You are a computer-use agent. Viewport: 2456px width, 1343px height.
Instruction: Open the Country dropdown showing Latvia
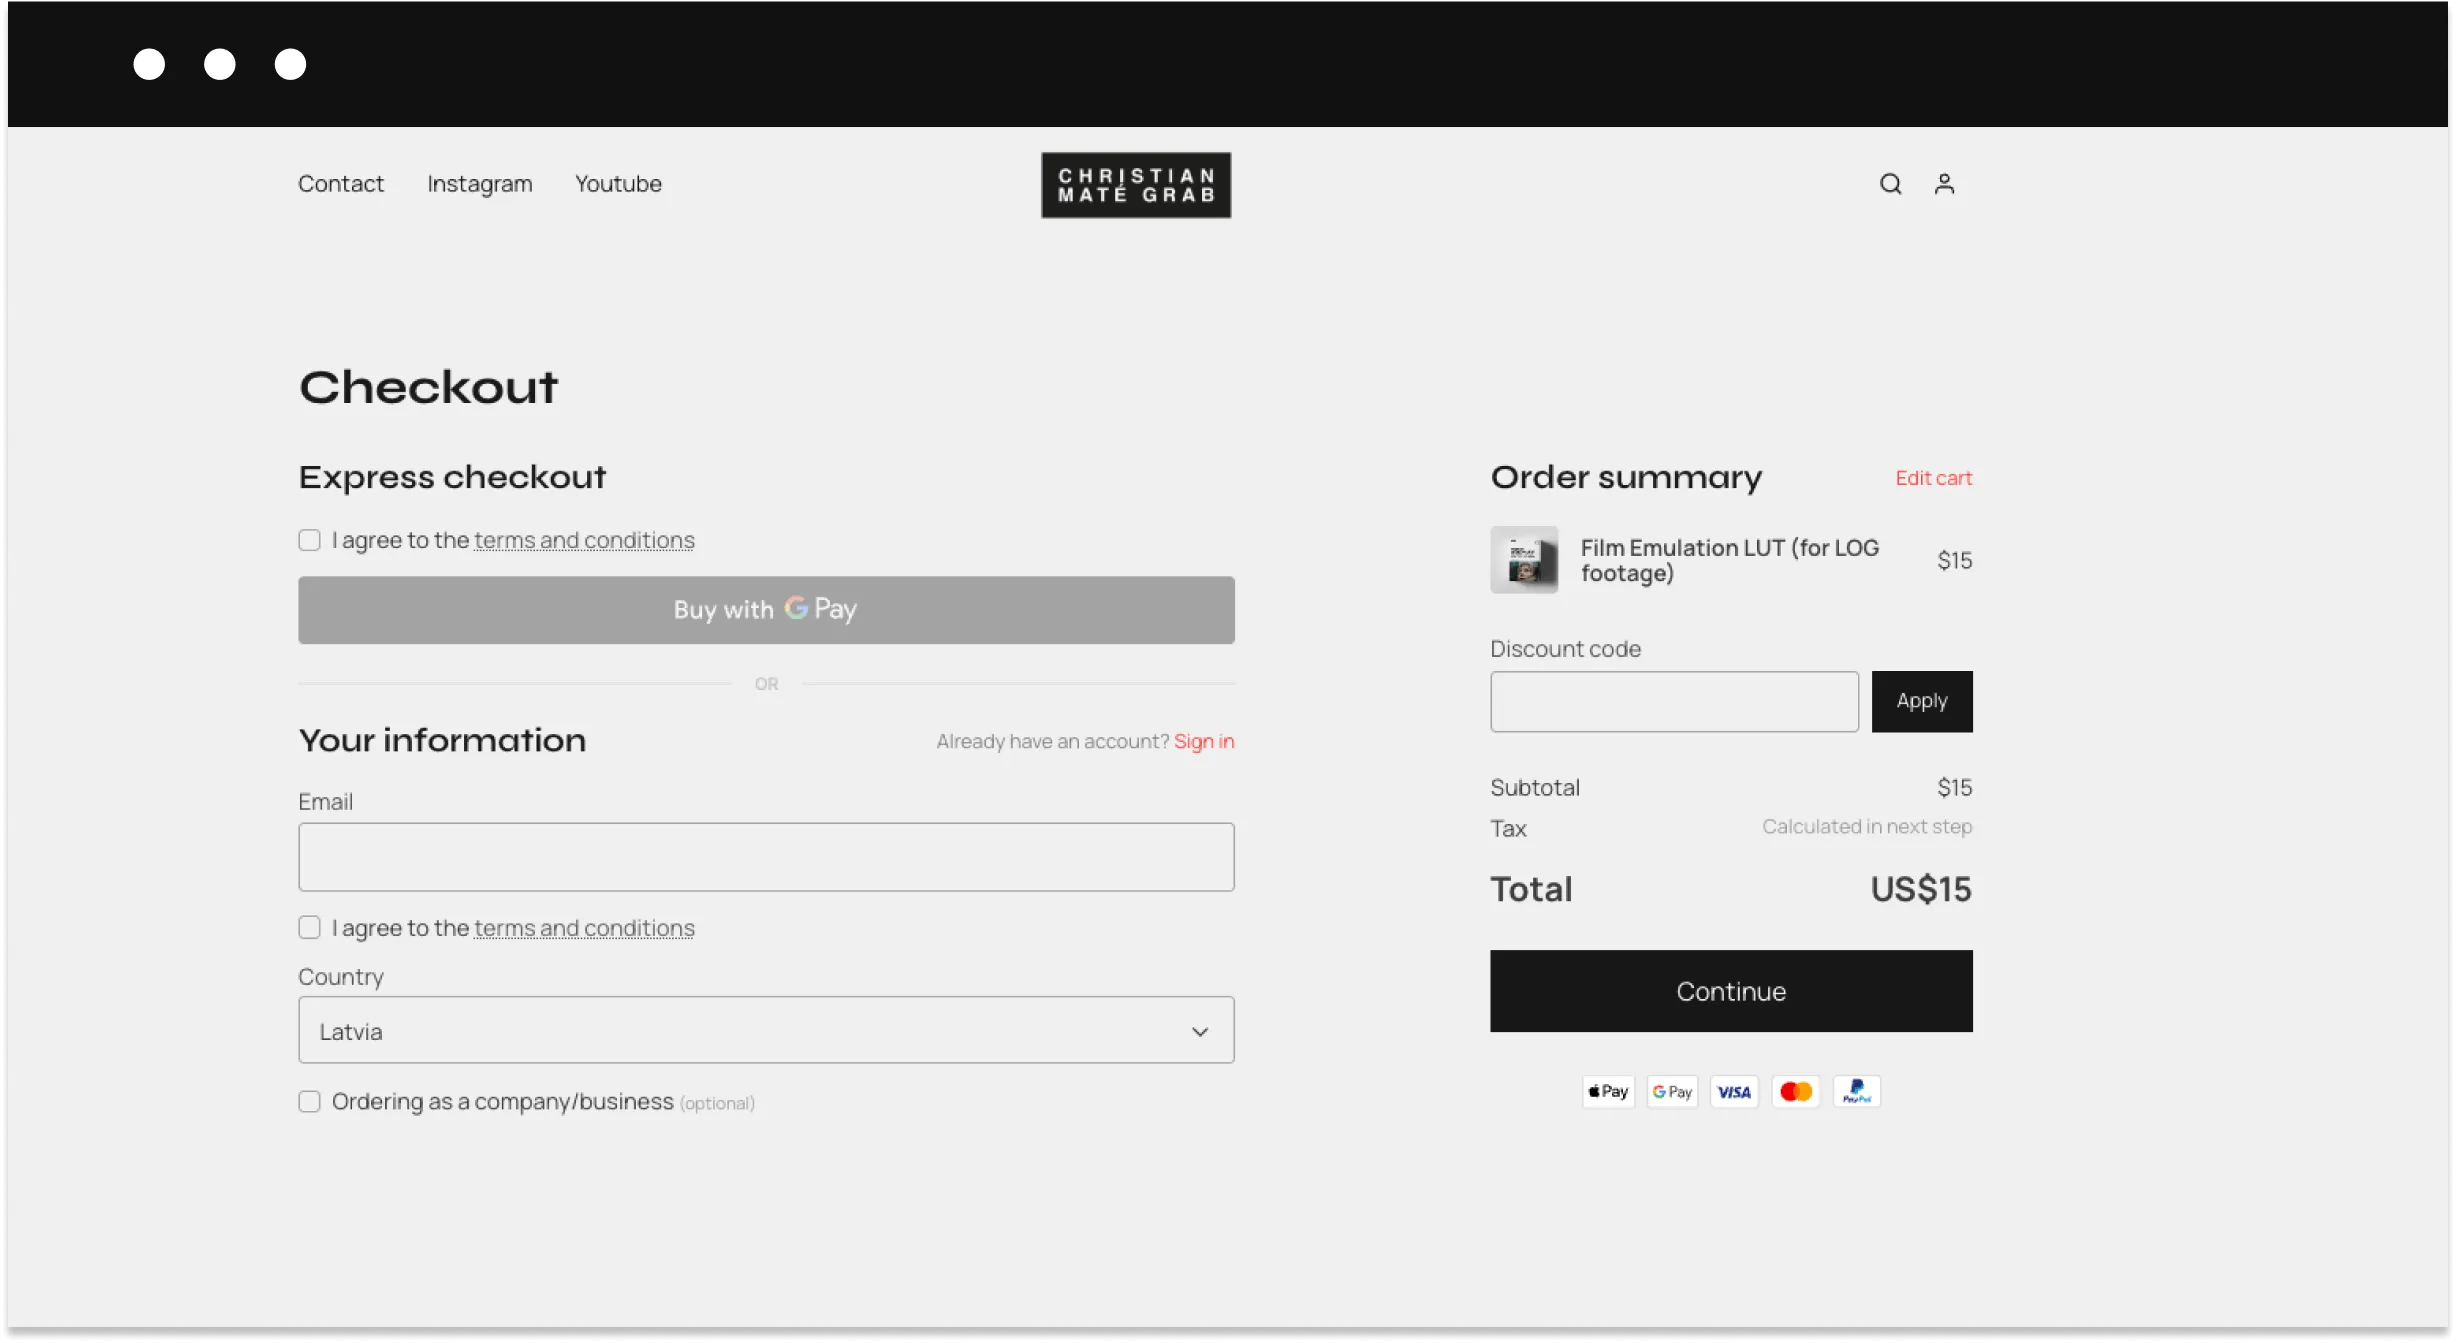tap(766, 1030)
